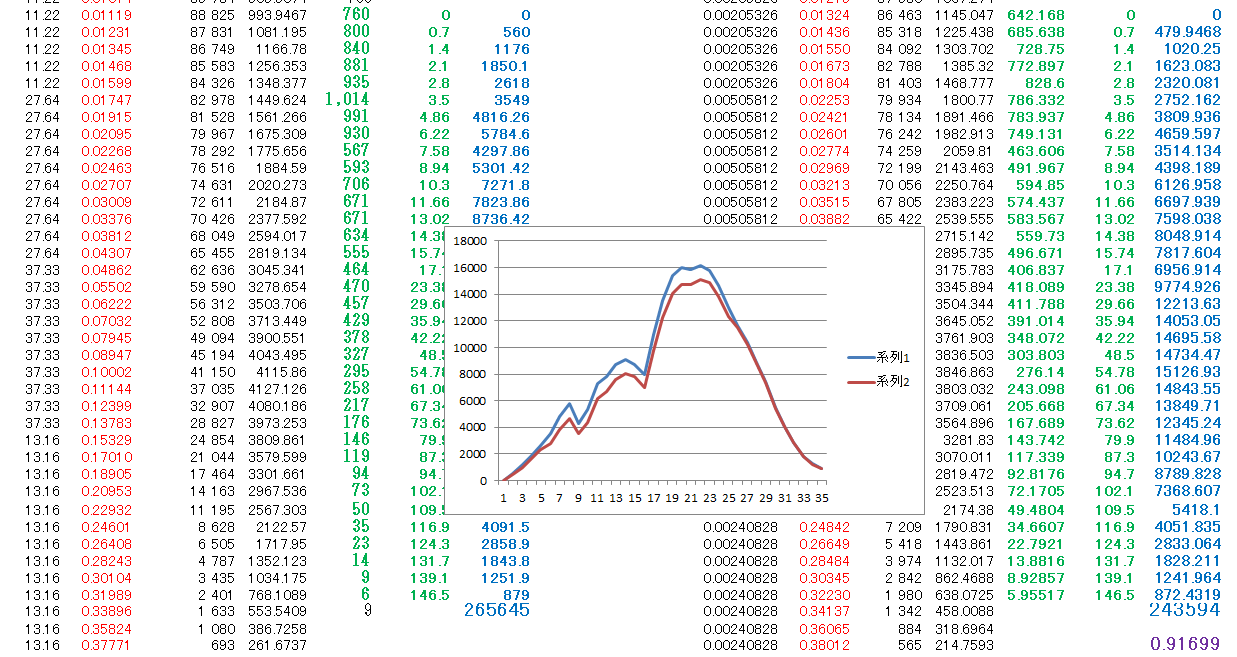Screen dimensions: 1237x657
Task: Click the red 系列2 legend line marker
Action: pos(860,381)
